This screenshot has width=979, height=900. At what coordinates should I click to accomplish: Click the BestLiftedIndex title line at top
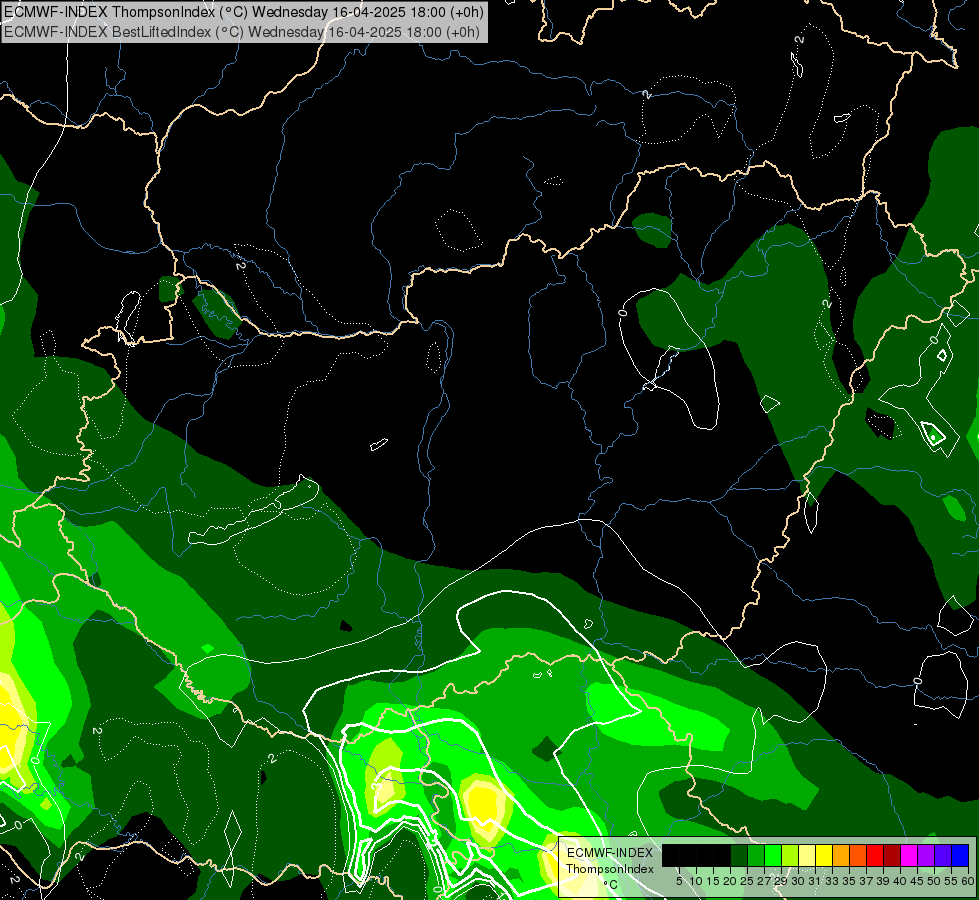click(242, 32)
